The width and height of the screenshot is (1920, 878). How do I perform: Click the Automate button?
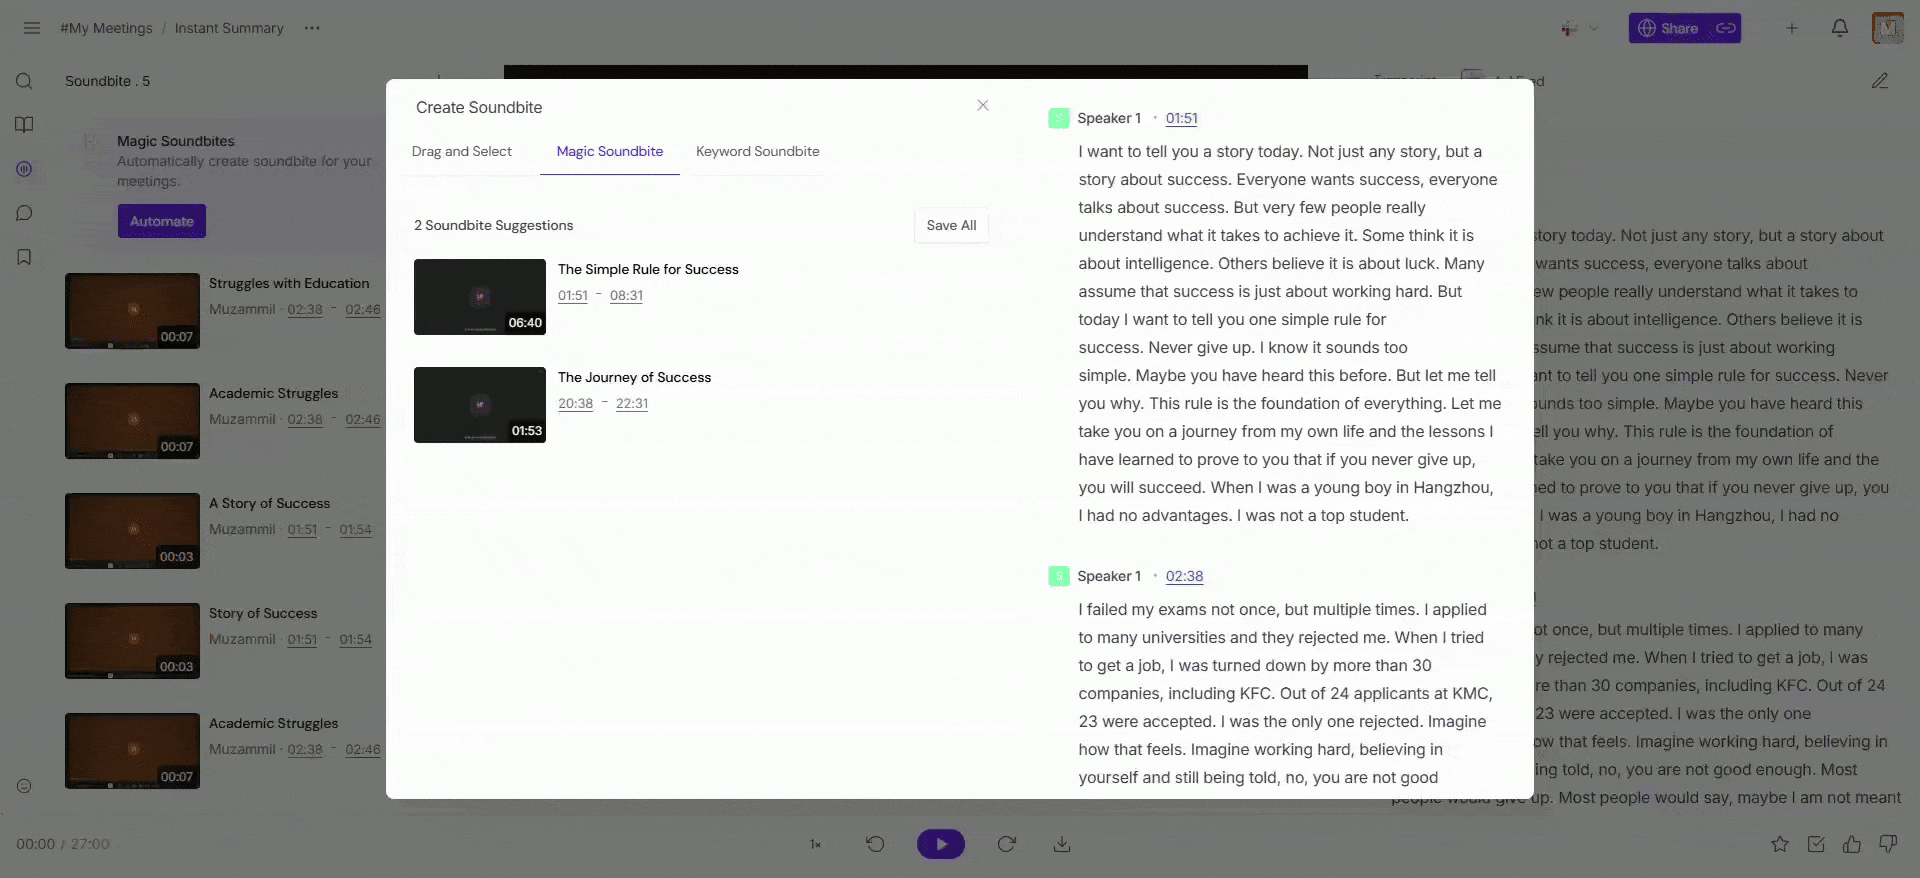pos(162,221)
